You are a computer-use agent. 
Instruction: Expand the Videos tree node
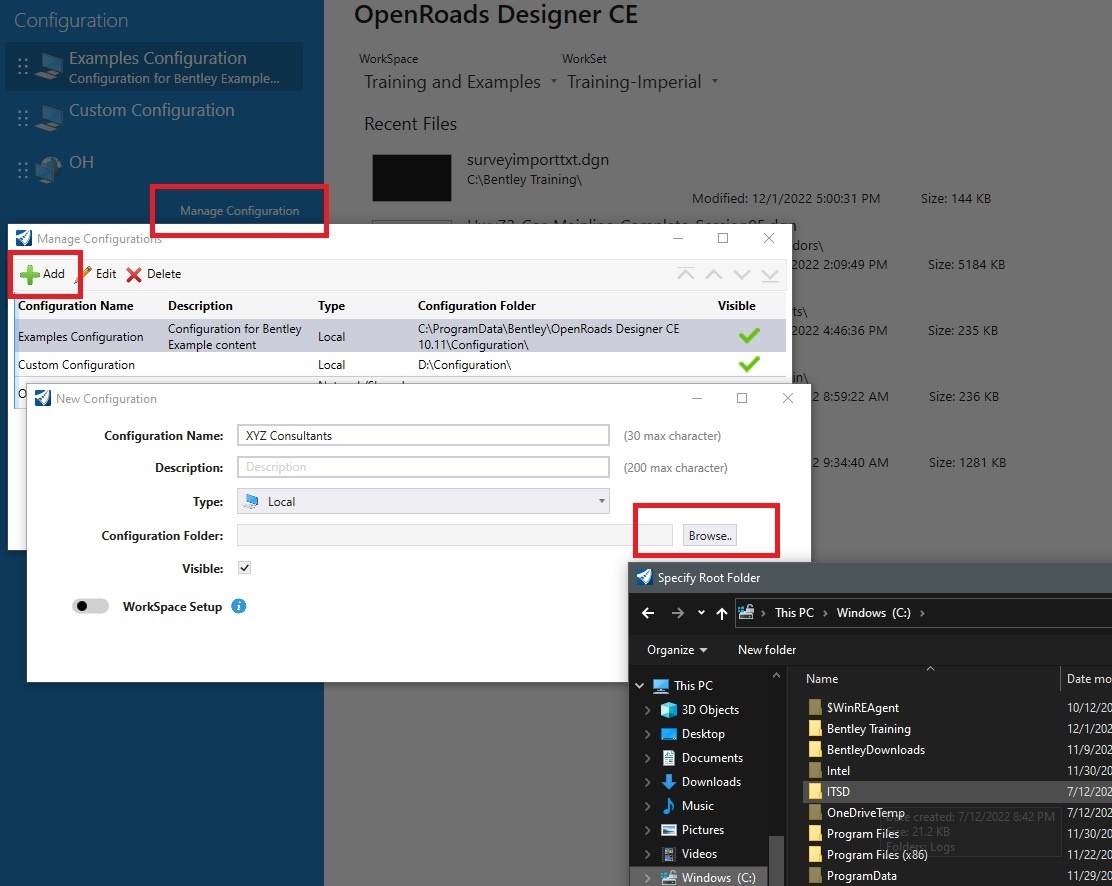(647, 854)
